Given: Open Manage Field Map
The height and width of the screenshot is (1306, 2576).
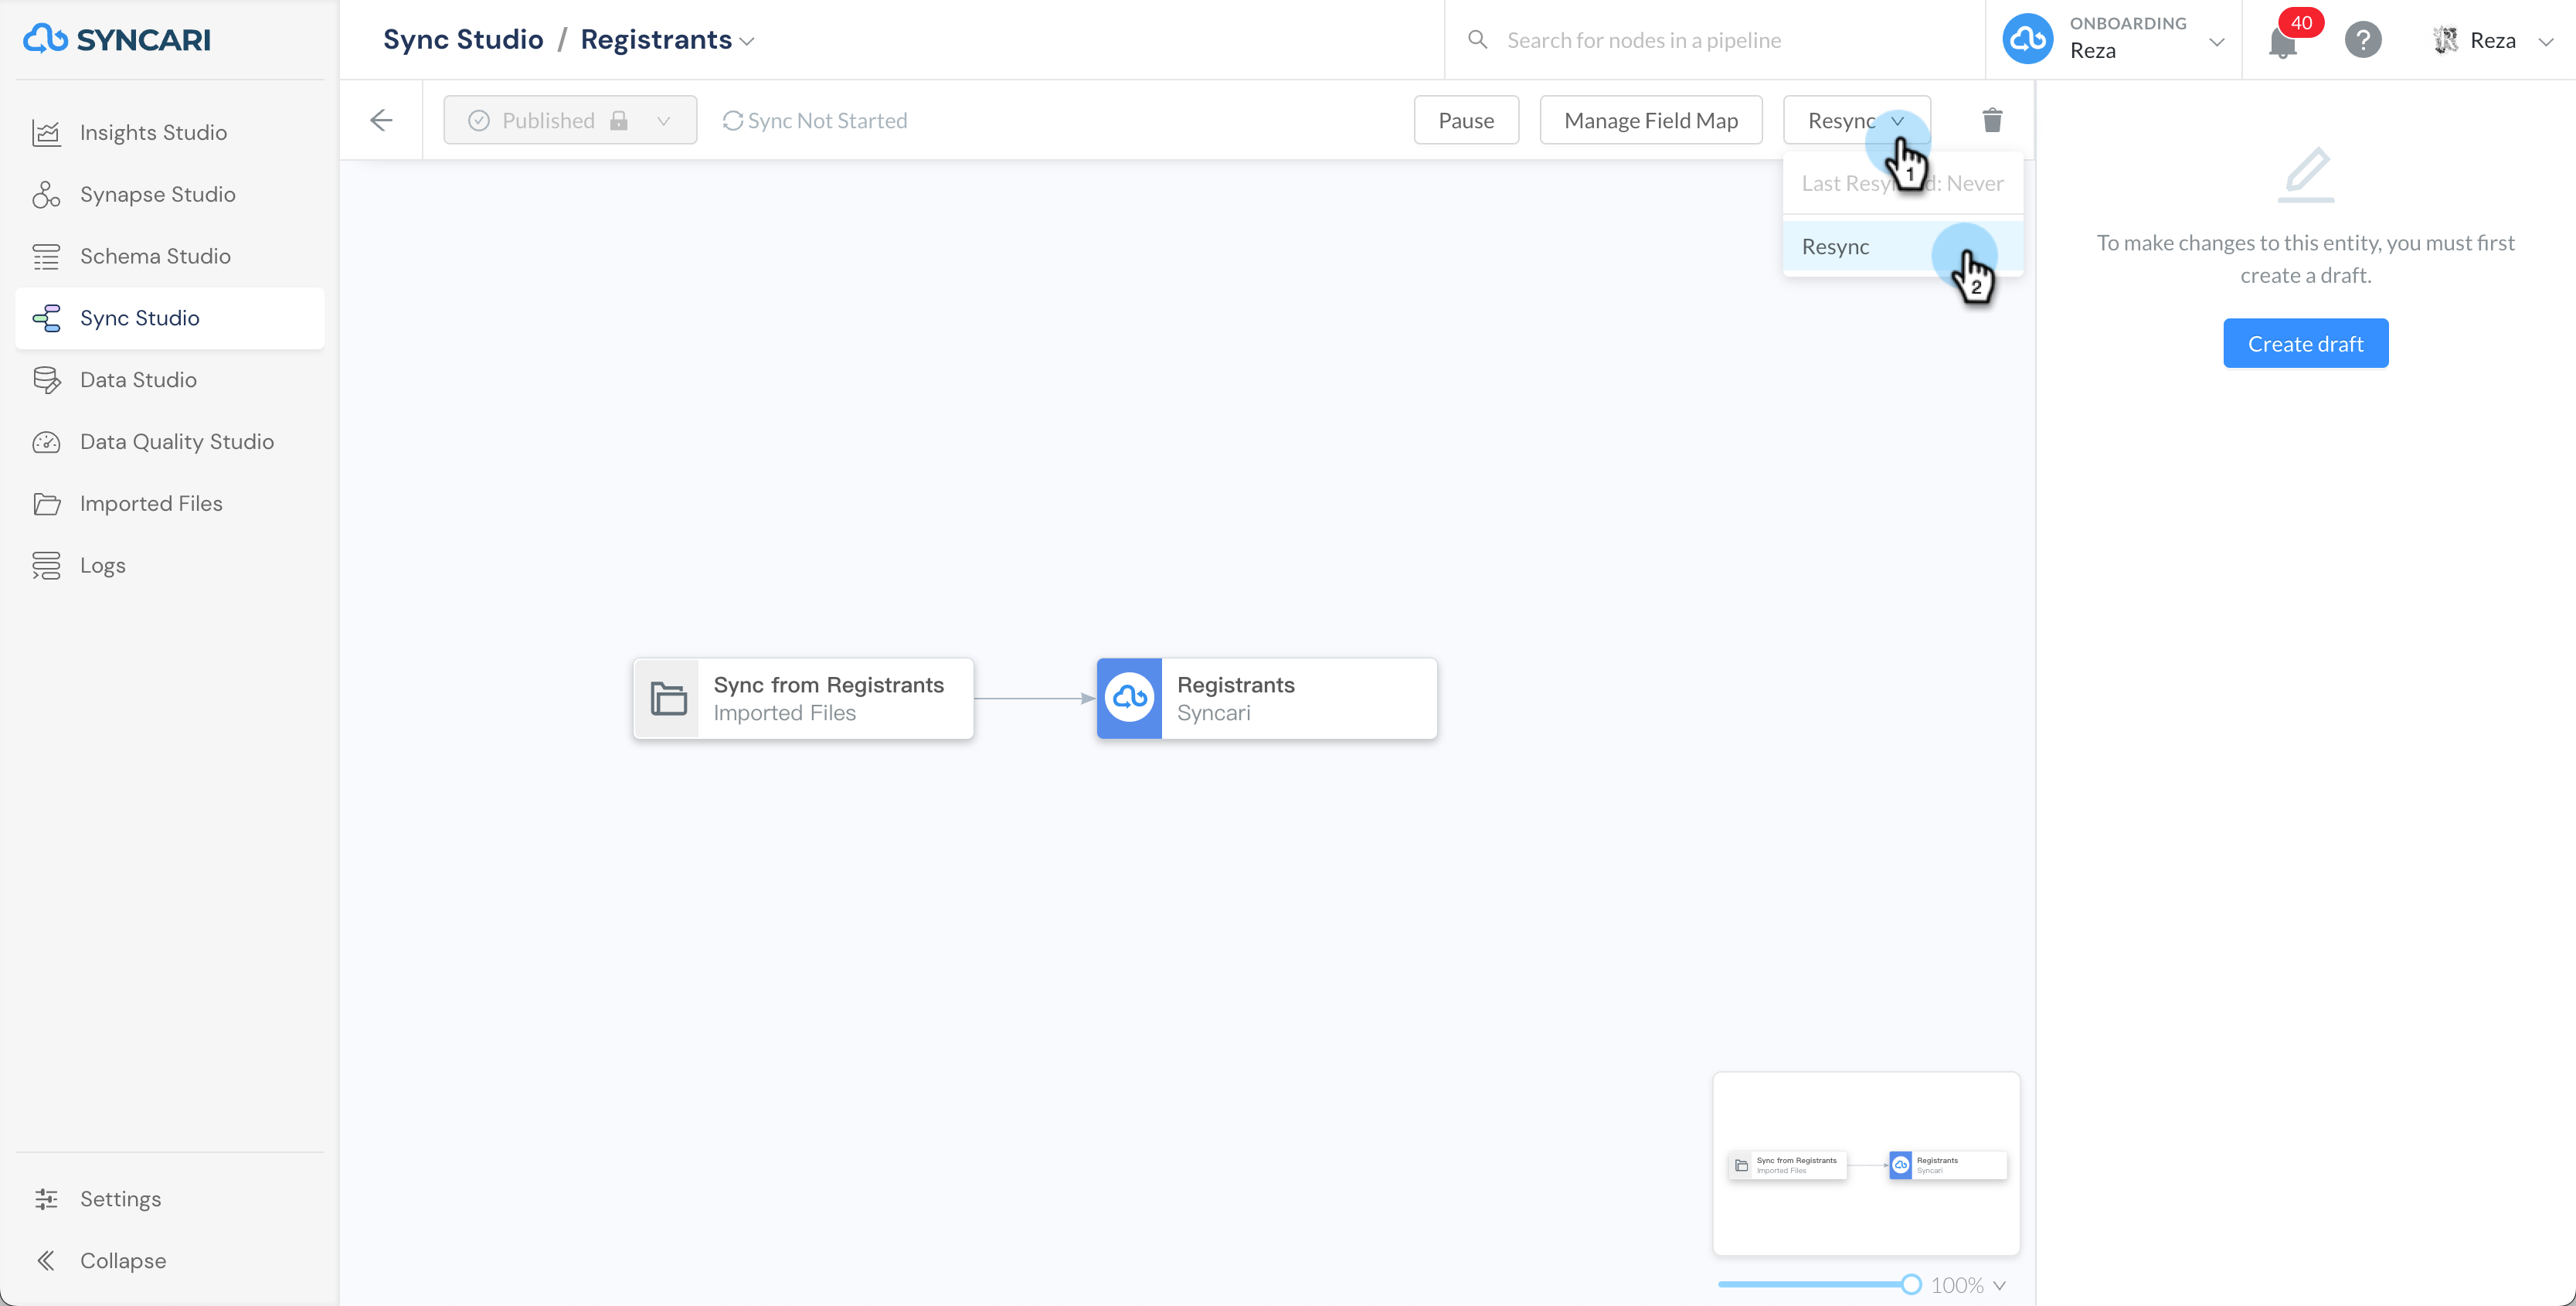Looking at the screenshot, I should [x=1651, y=120].
